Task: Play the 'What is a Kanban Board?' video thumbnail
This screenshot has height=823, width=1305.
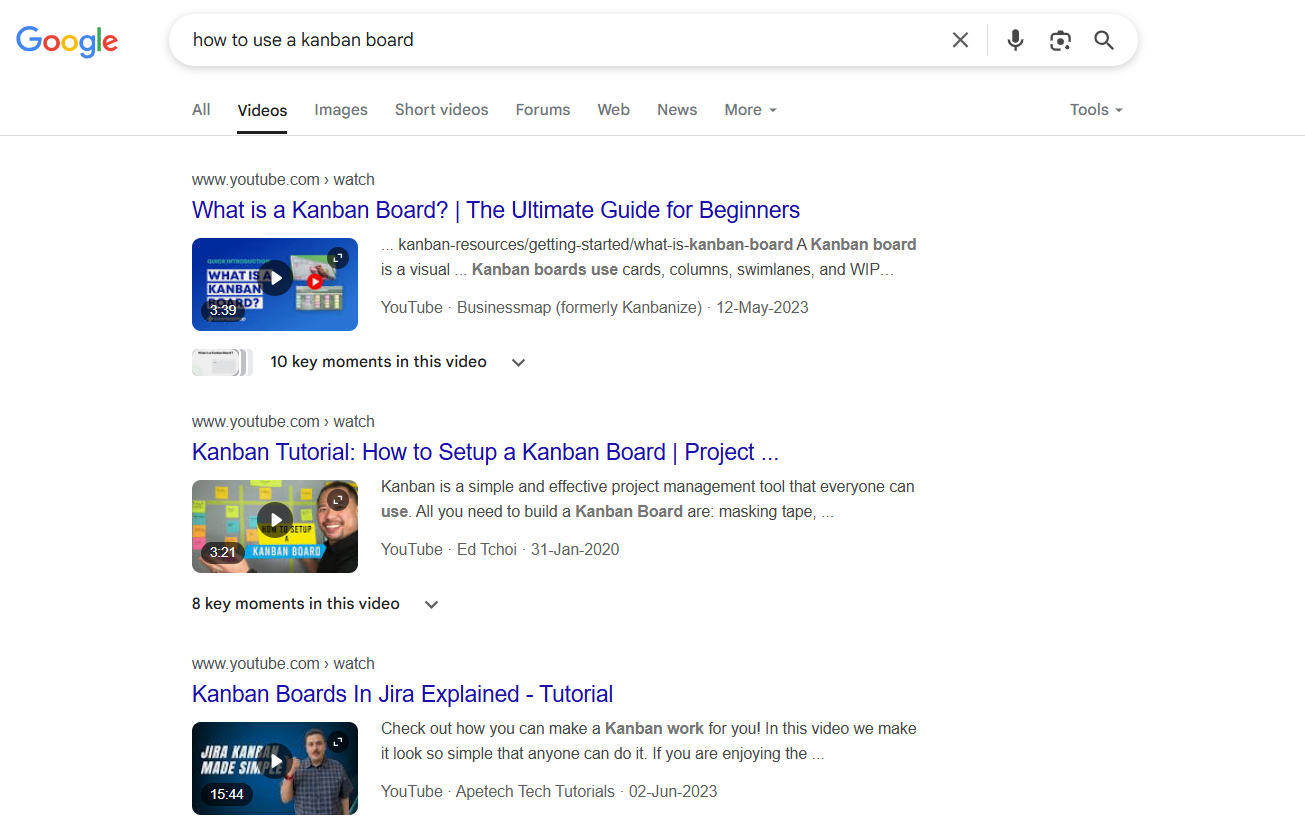Action: [275, 284]
